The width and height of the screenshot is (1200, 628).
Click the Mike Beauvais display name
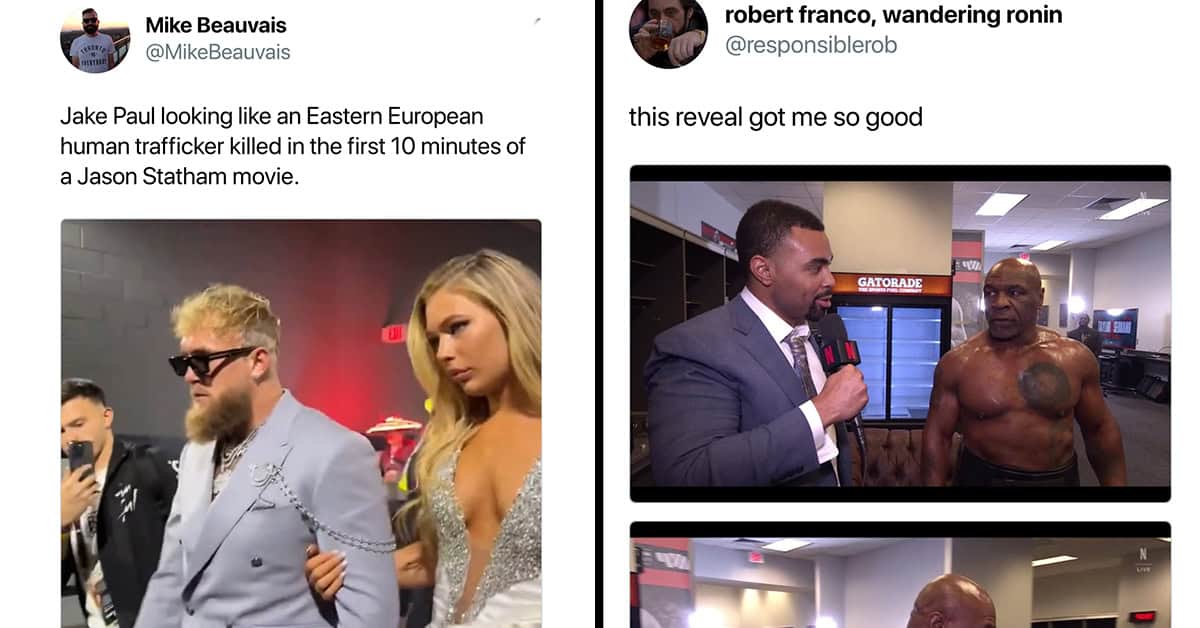(216, 24)
